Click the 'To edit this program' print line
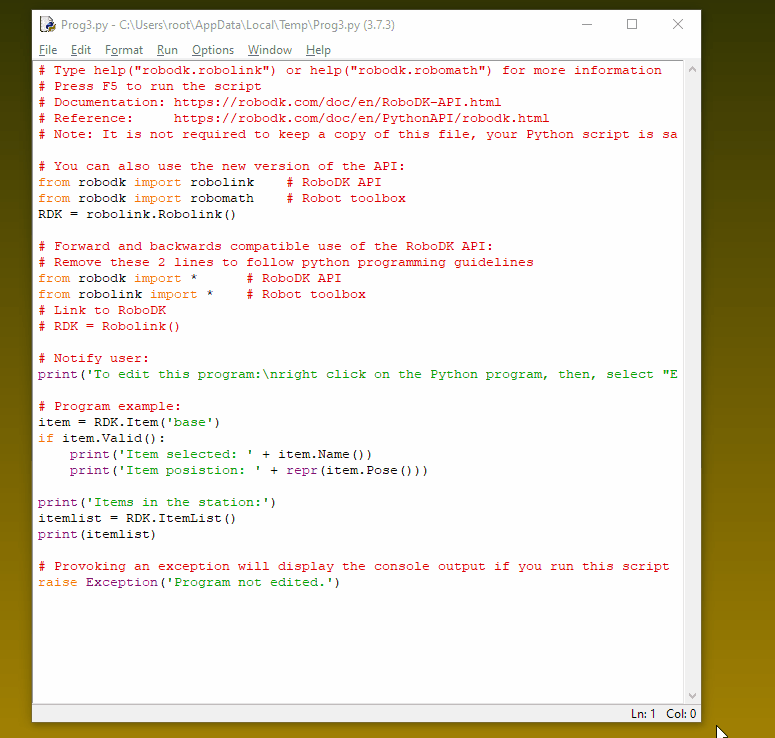Image resolution: width=775 pixels, height=738 pixels. pos(357,375)
